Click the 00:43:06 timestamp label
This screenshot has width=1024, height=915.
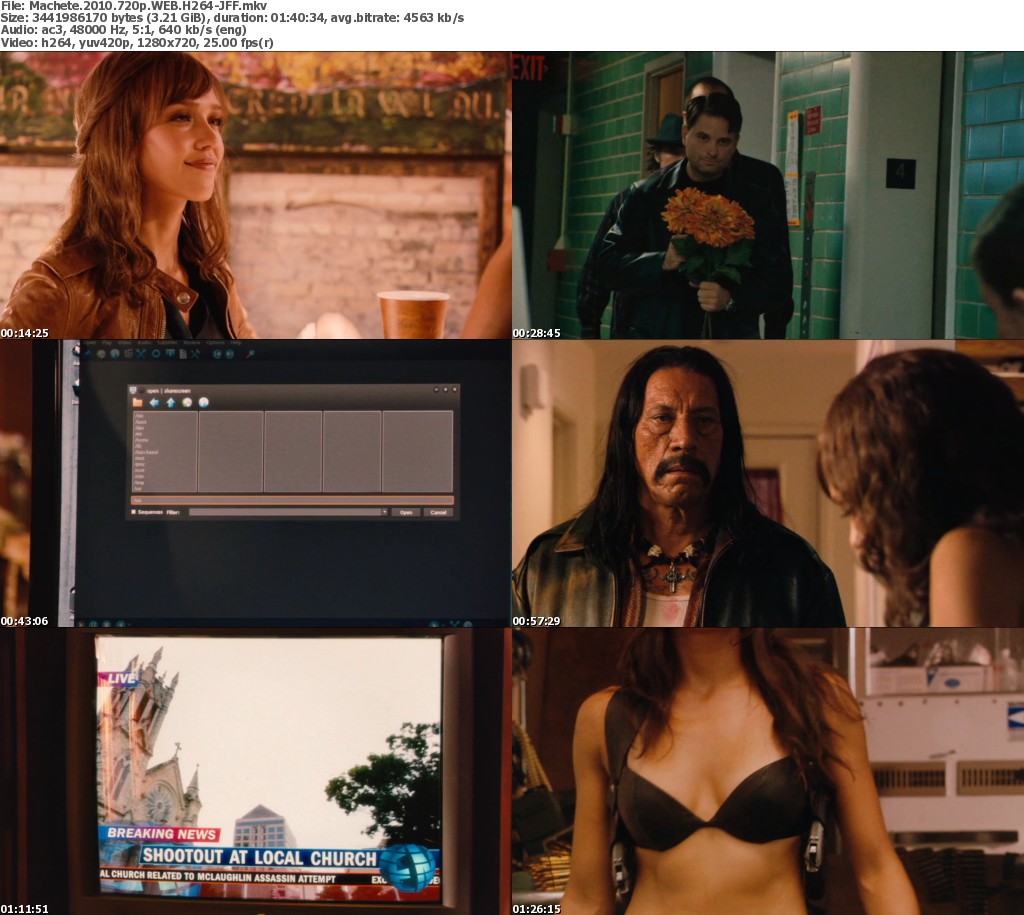point(24,621)
